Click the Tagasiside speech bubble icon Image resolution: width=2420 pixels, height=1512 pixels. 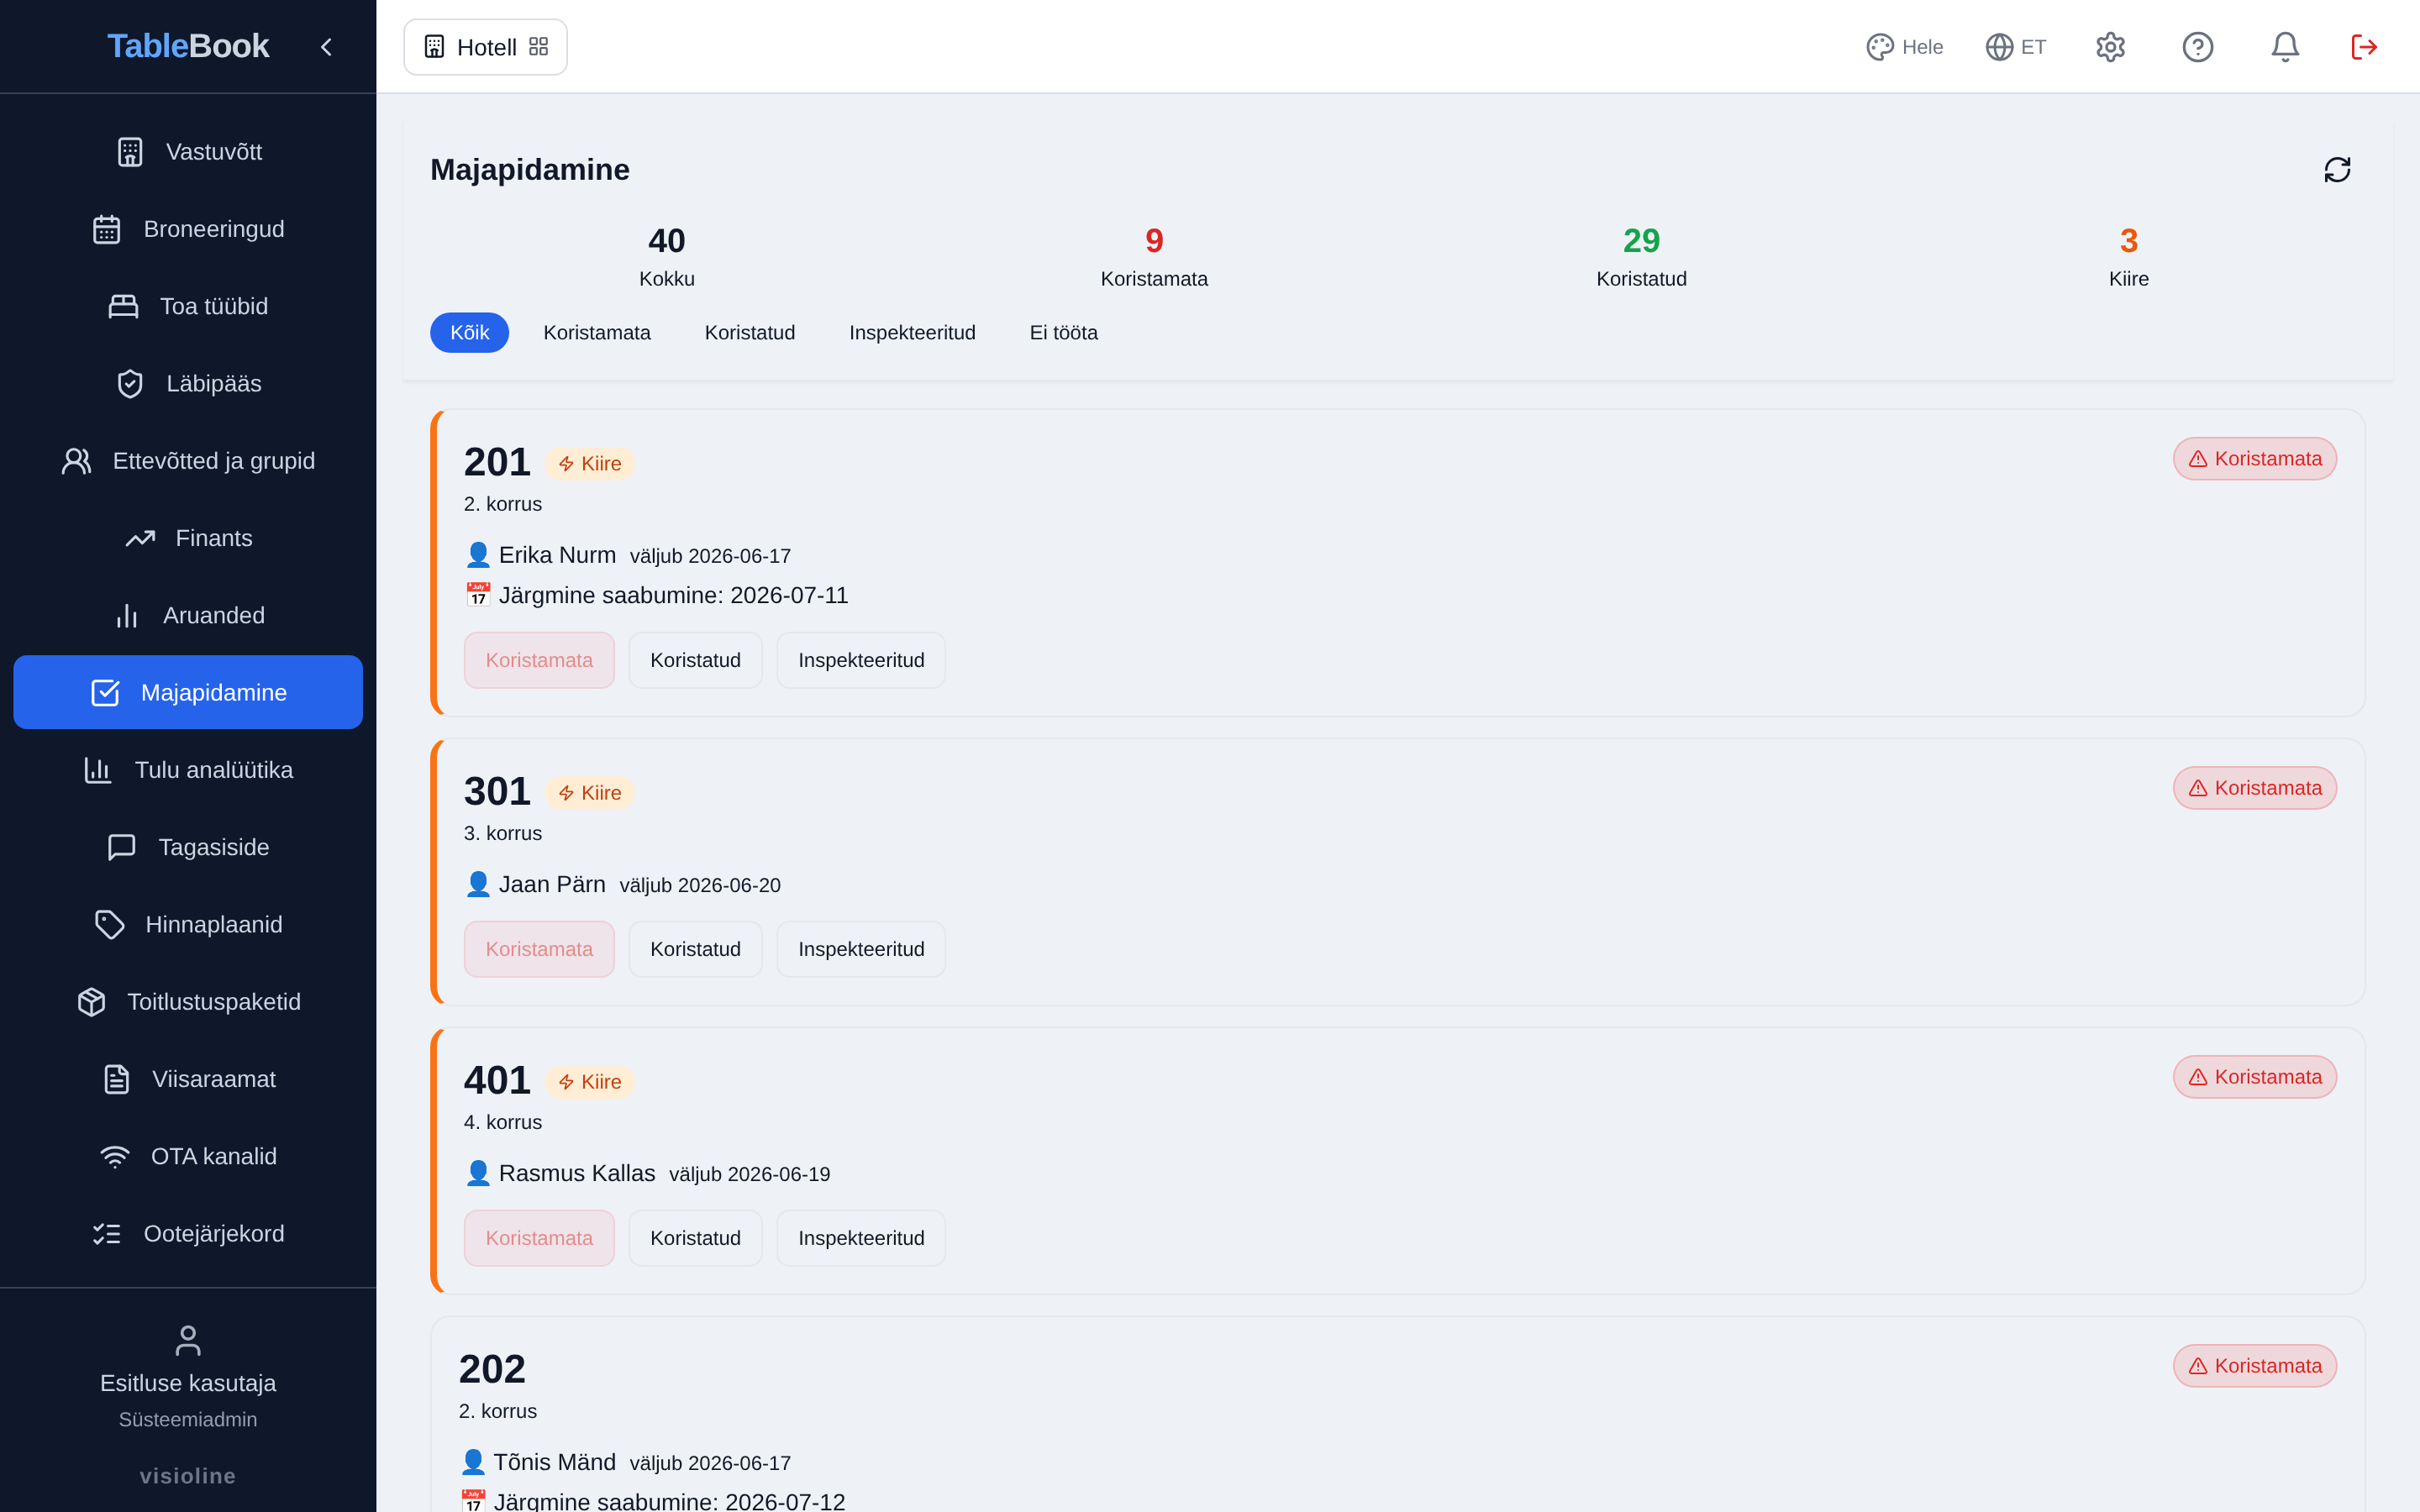[122, 847]
